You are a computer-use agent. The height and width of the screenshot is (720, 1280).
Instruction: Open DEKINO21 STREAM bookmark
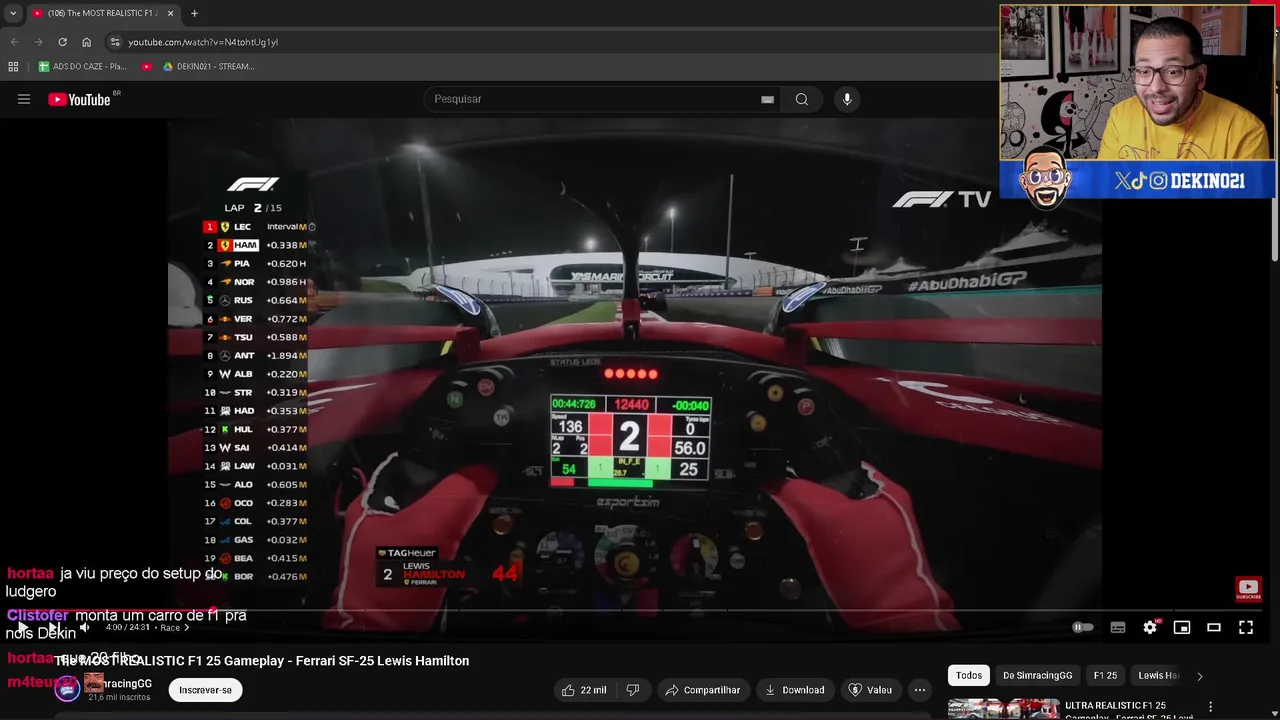point(208,66)
